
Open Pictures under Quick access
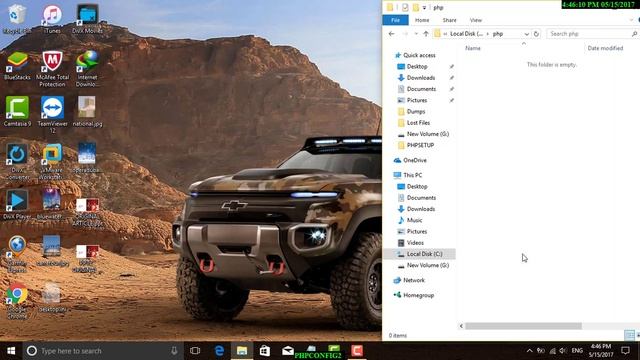pyautogui.click(x=416, y=100)
